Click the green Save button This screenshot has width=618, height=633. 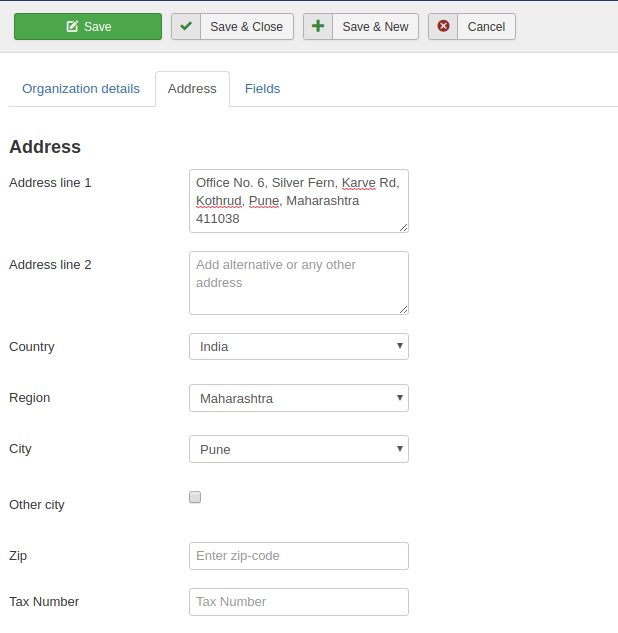coord(88,27)
